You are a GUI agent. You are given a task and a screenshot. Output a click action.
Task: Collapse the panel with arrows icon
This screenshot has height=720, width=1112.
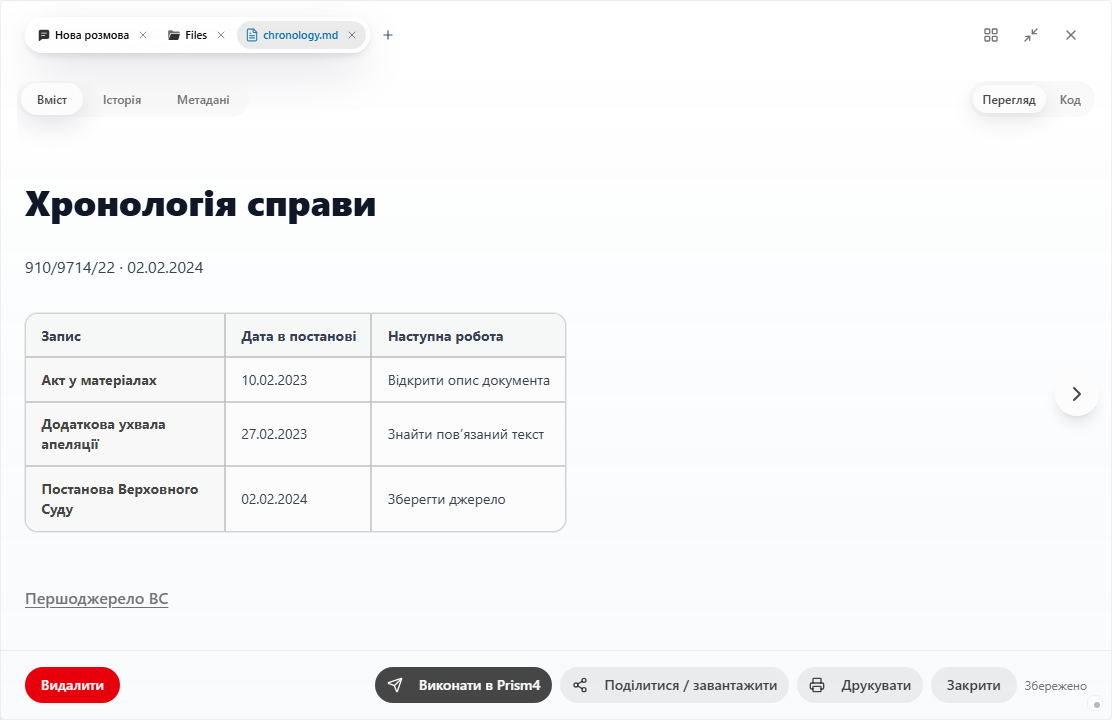[x=1031, y=35]
